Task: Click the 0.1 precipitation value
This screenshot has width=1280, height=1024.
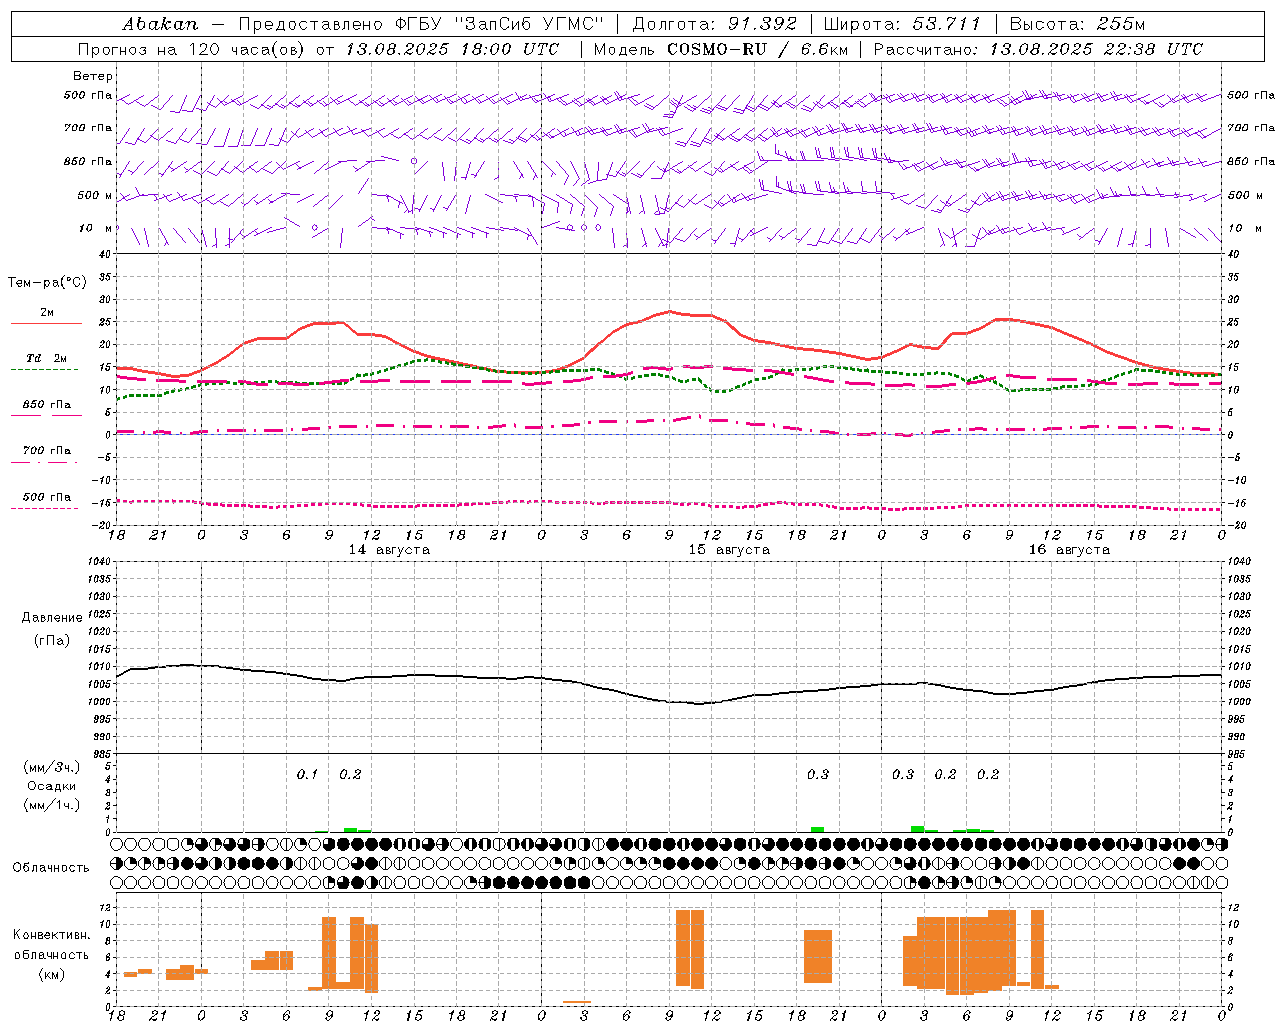Action: [x=307, y=774]
